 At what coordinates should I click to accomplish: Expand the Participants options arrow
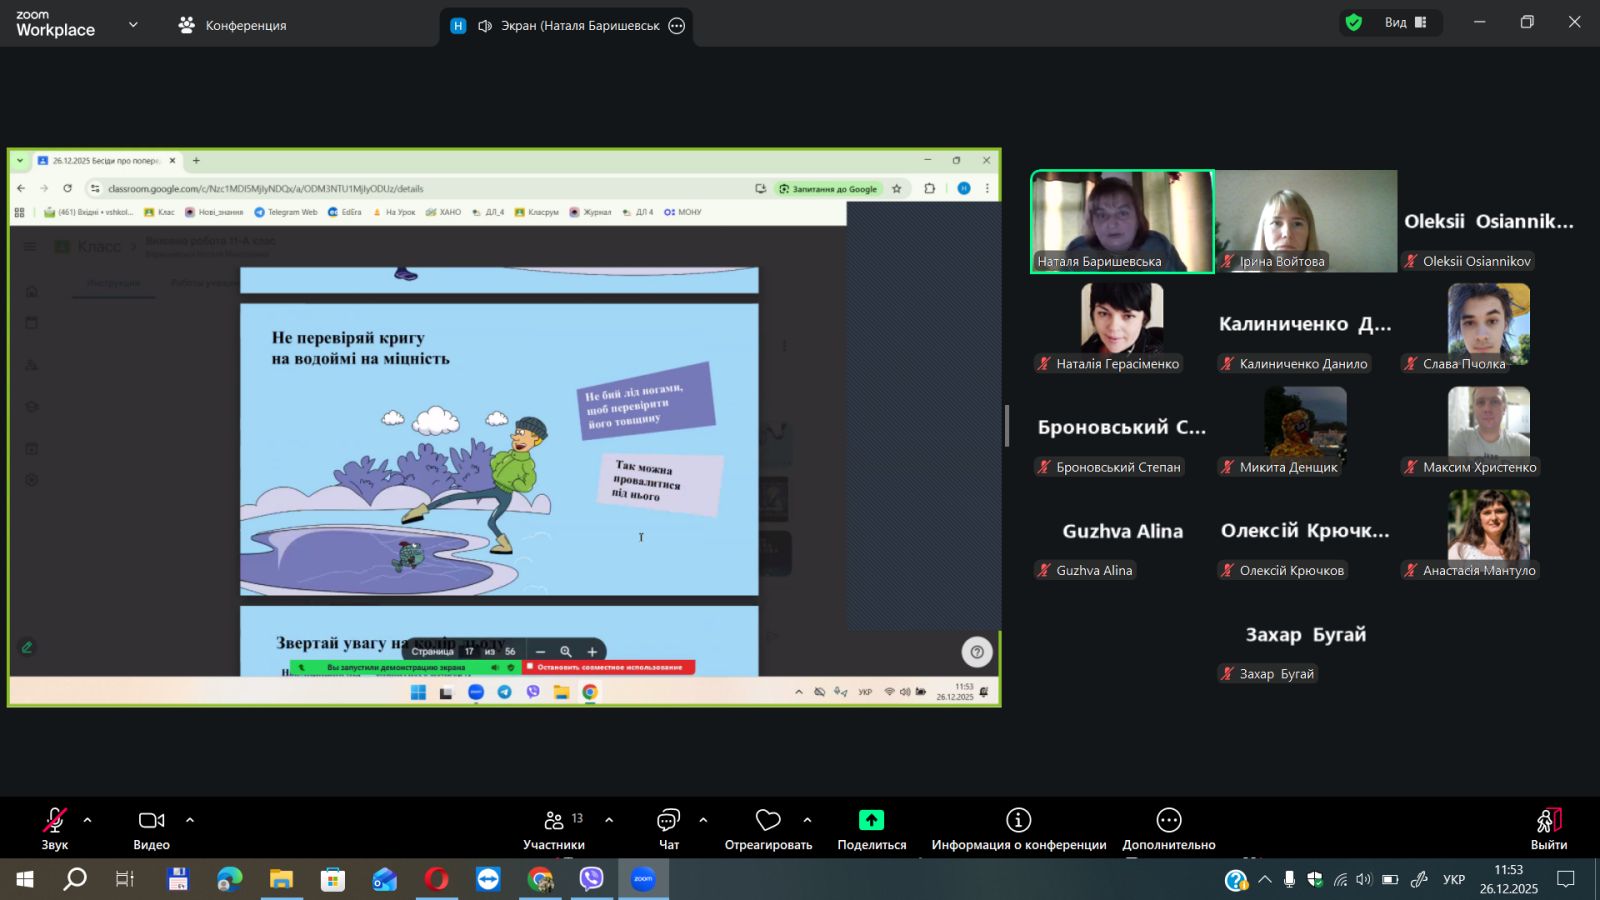click(x=609, y=820)
